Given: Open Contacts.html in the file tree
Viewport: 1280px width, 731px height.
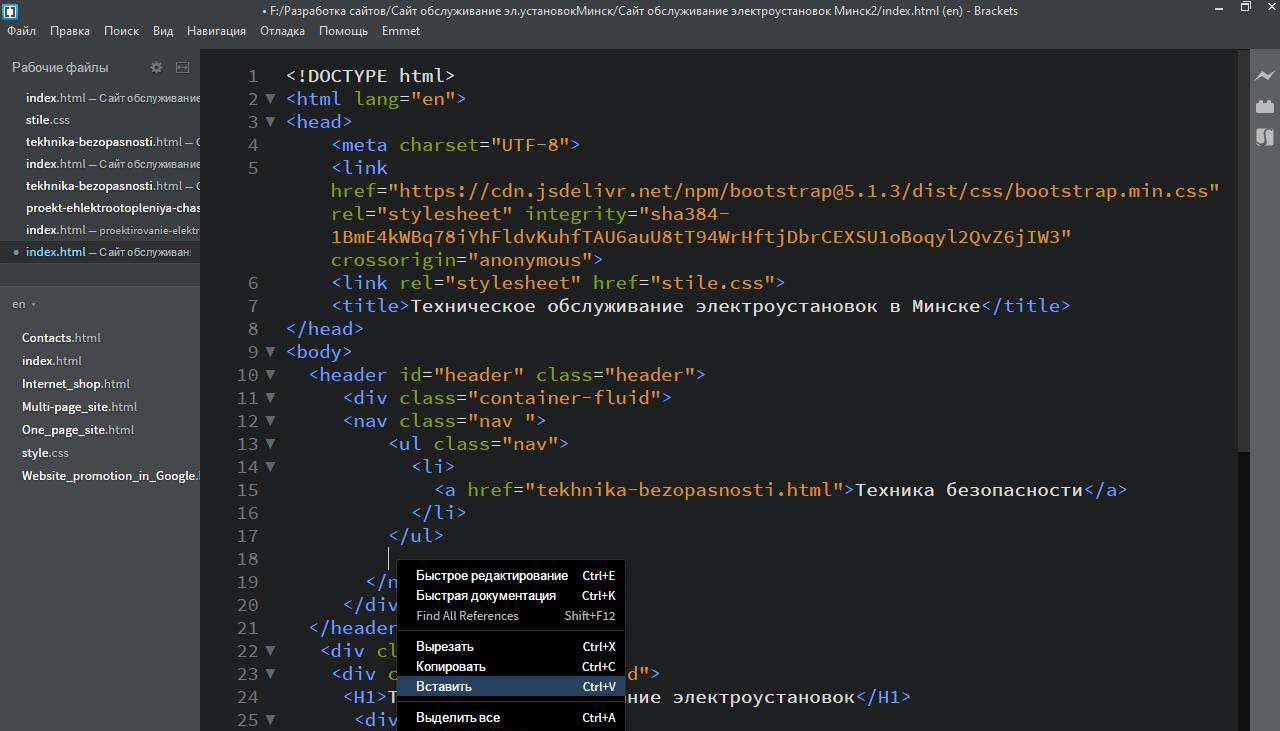Looking at the screenshot, I should click(61, 338).
